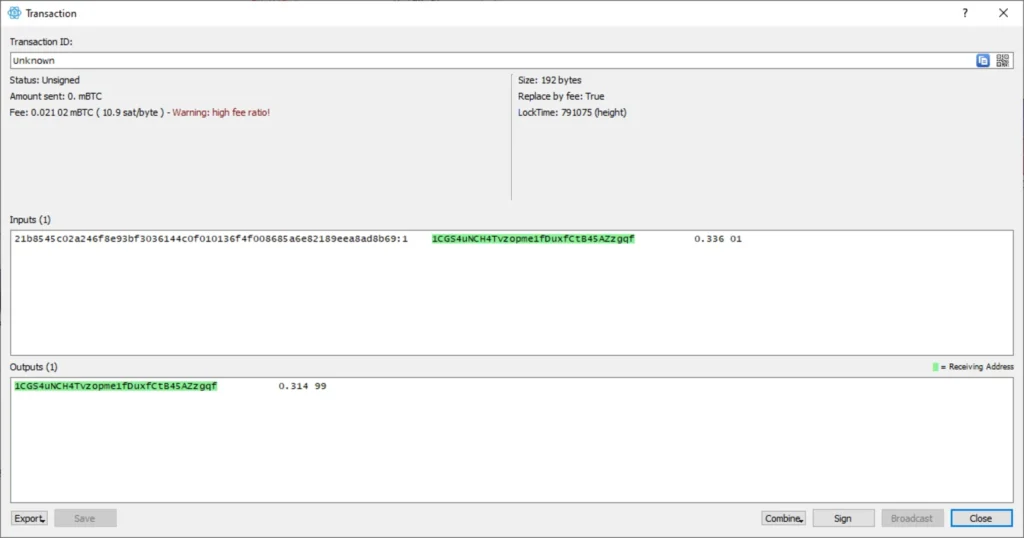Viewport: 1024px width, 538px height.
Task: Open the help question mark button
Action: 965,13
